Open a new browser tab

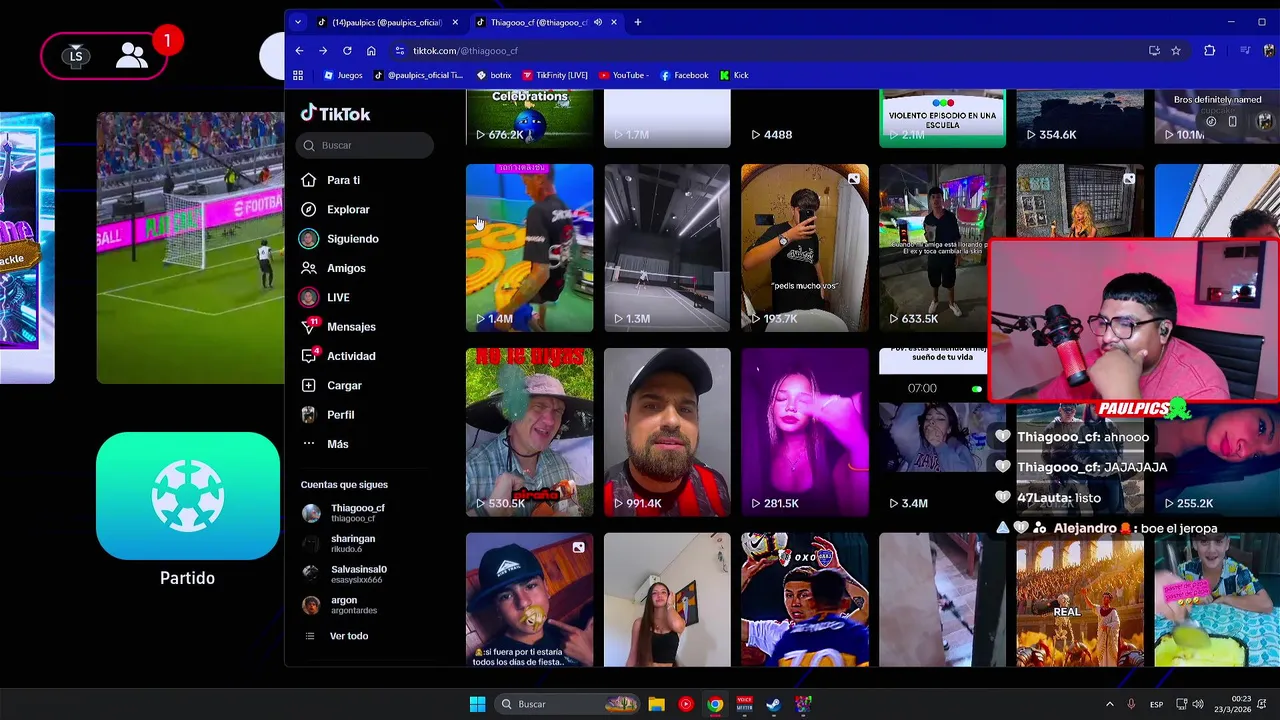click(638, 22)
